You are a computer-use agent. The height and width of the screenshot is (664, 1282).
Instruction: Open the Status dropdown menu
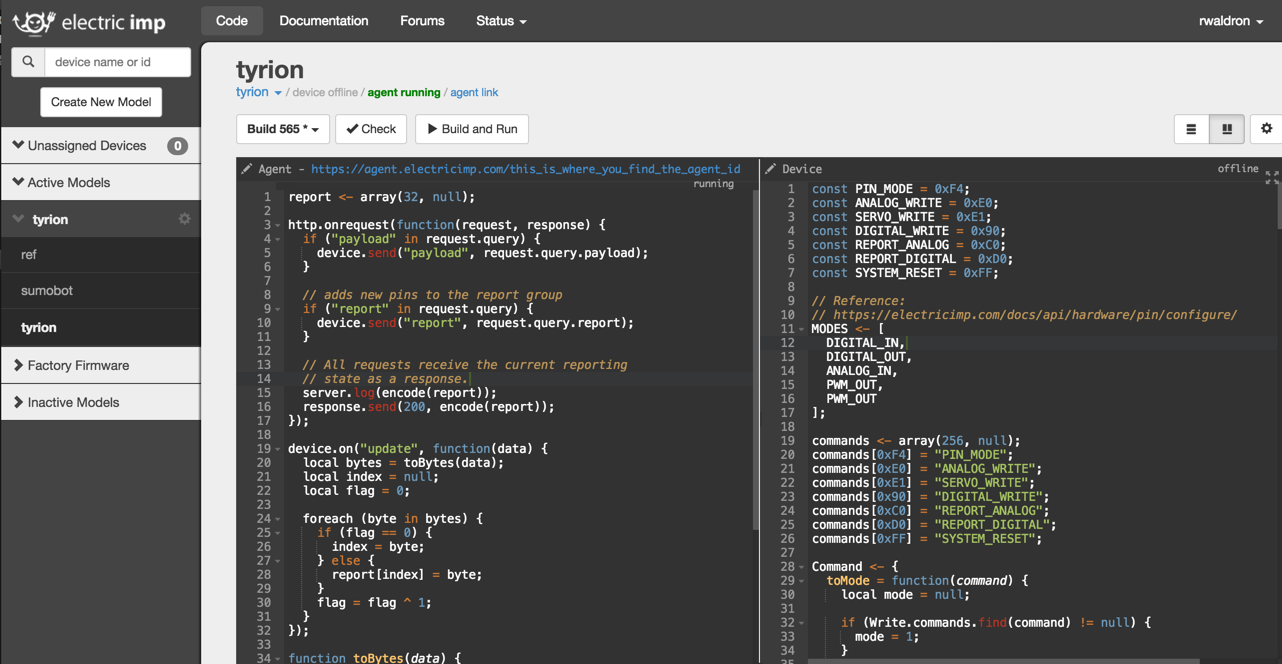501,21
